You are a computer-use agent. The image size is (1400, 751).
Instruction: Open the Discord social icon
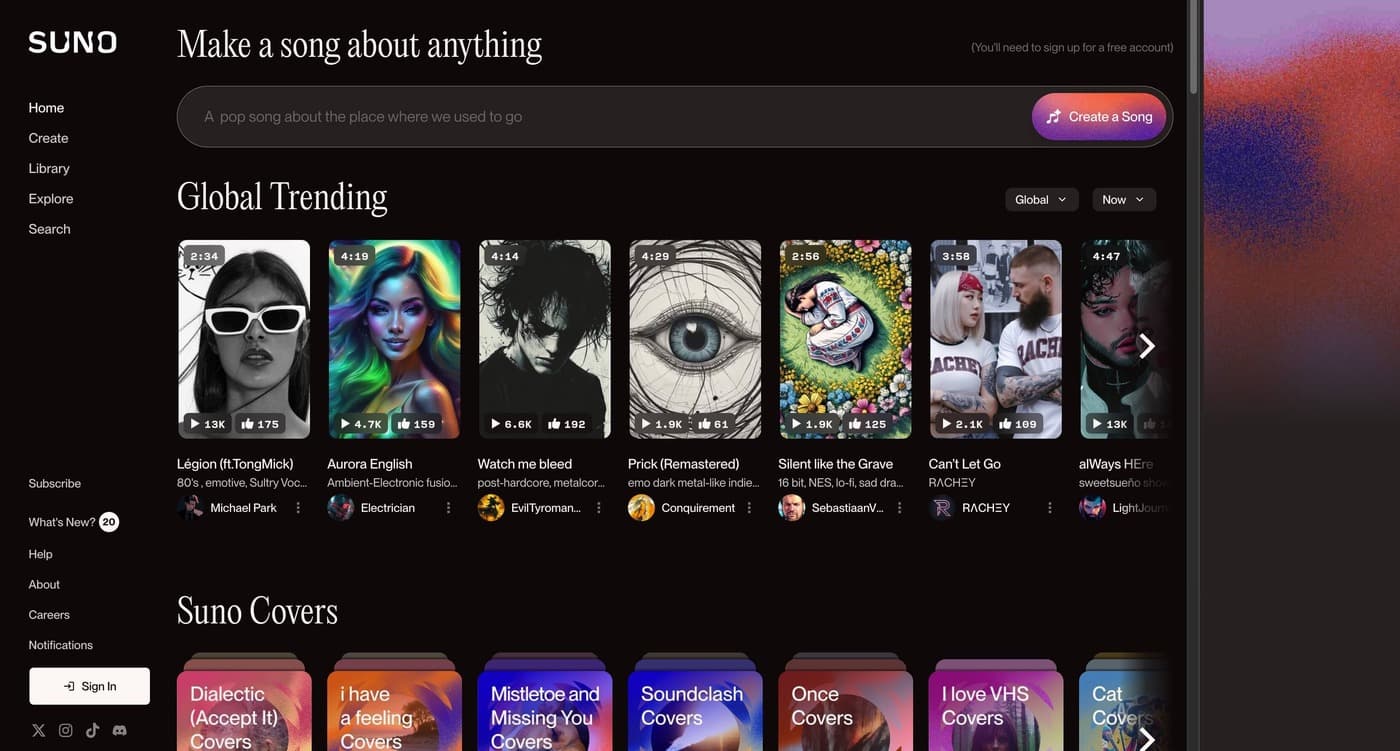click(119, 731)
